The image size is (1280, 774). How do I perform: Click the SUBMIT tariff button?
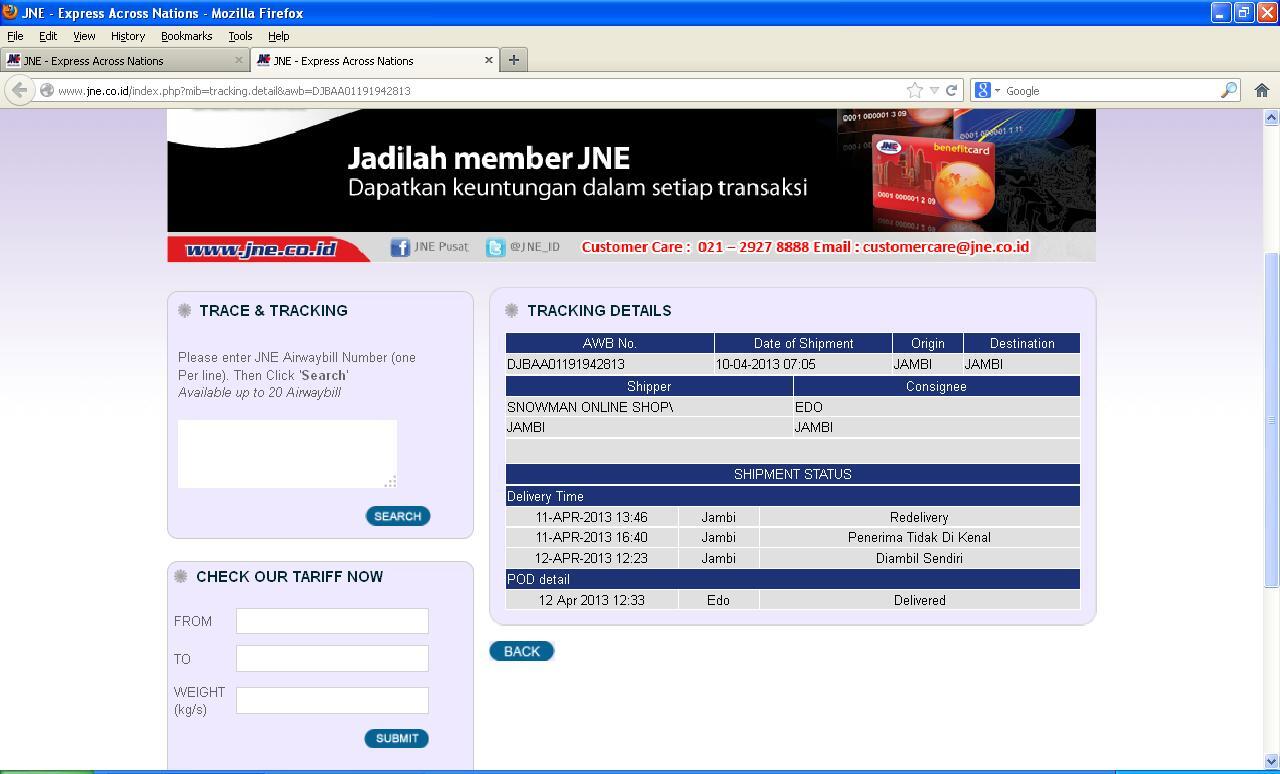pyautogui.click(x=397, y=738)
